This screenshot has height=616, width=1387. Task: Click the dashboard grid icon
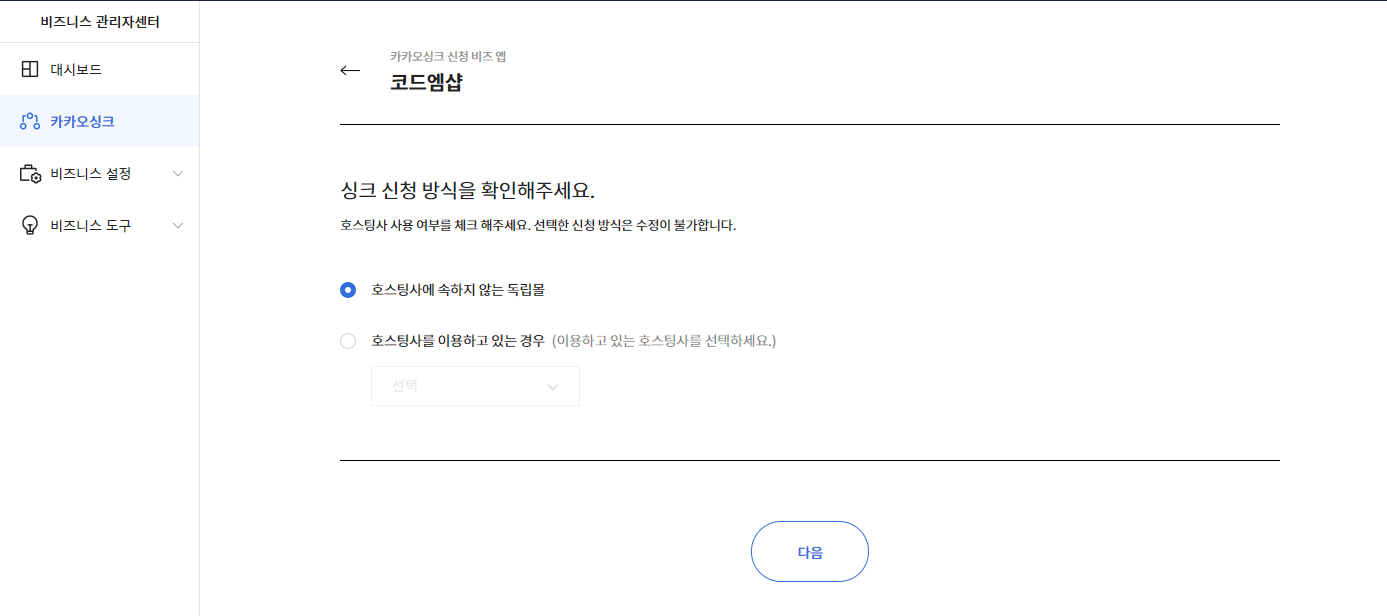click(x=30, y=70)
